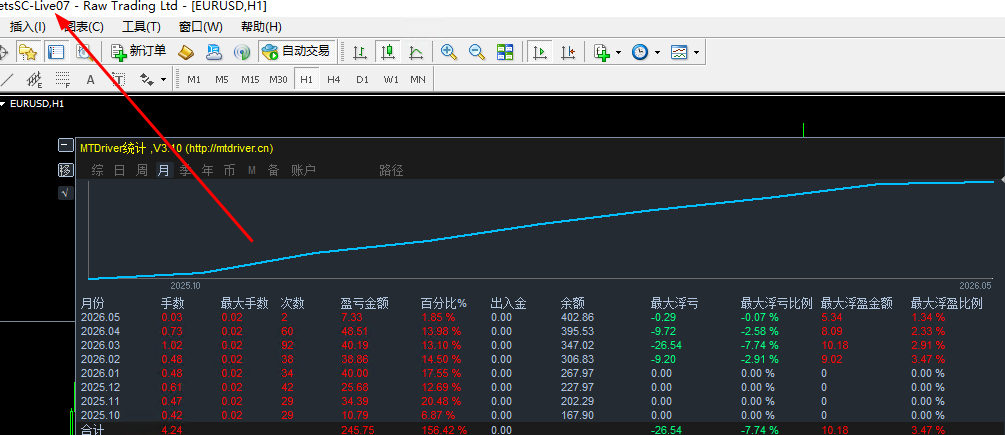Select H1 timeframe

pyautogui.click(x=306, y=80)
